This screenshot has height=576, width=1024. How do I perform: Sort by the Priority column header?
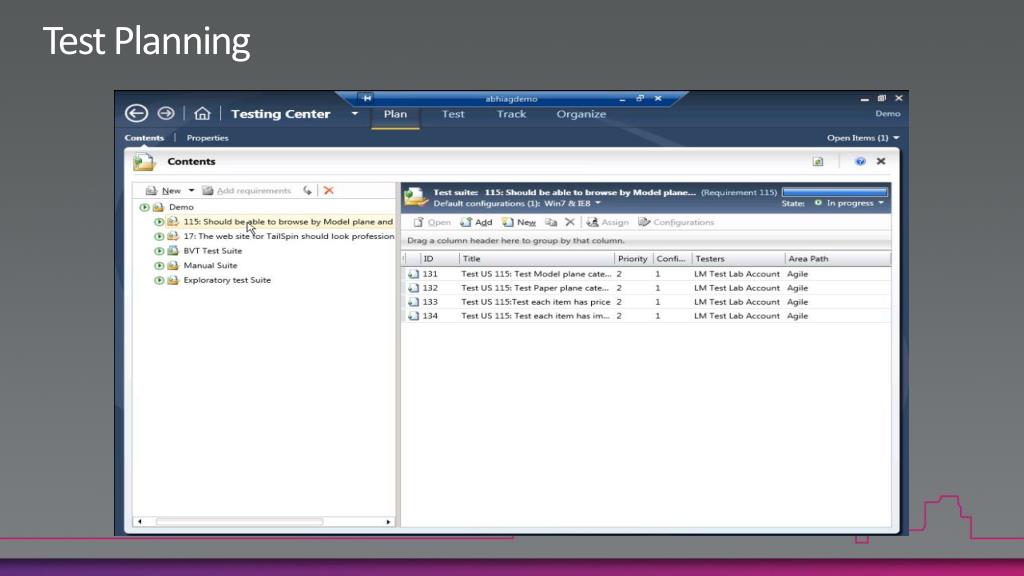click(x=633, y=259)
